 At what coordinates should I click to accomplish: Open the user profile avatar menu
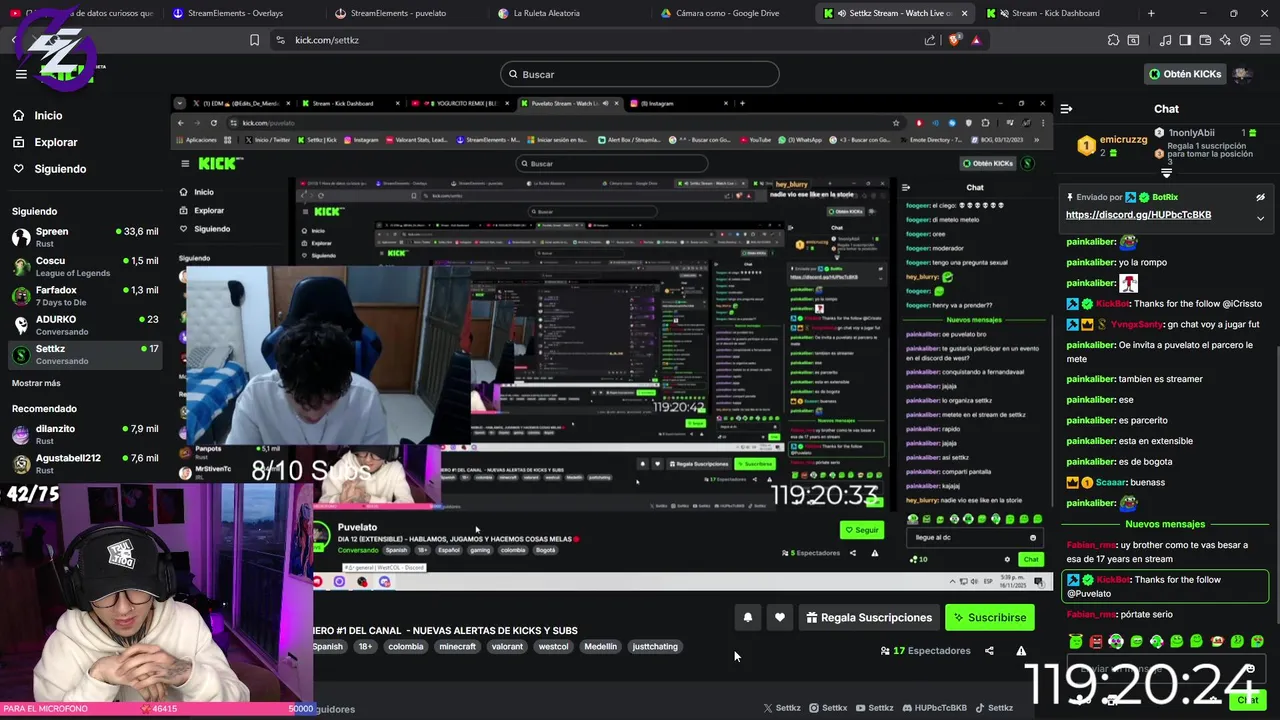tap(1243, 74)
